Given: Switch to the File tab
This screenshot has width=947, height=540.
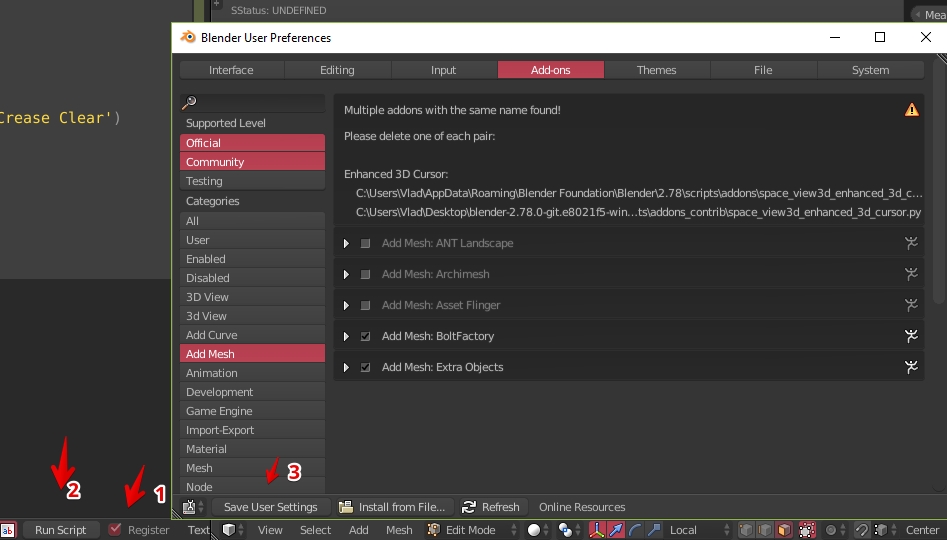Looking at the screenshot, I should (x=763, y=70).
